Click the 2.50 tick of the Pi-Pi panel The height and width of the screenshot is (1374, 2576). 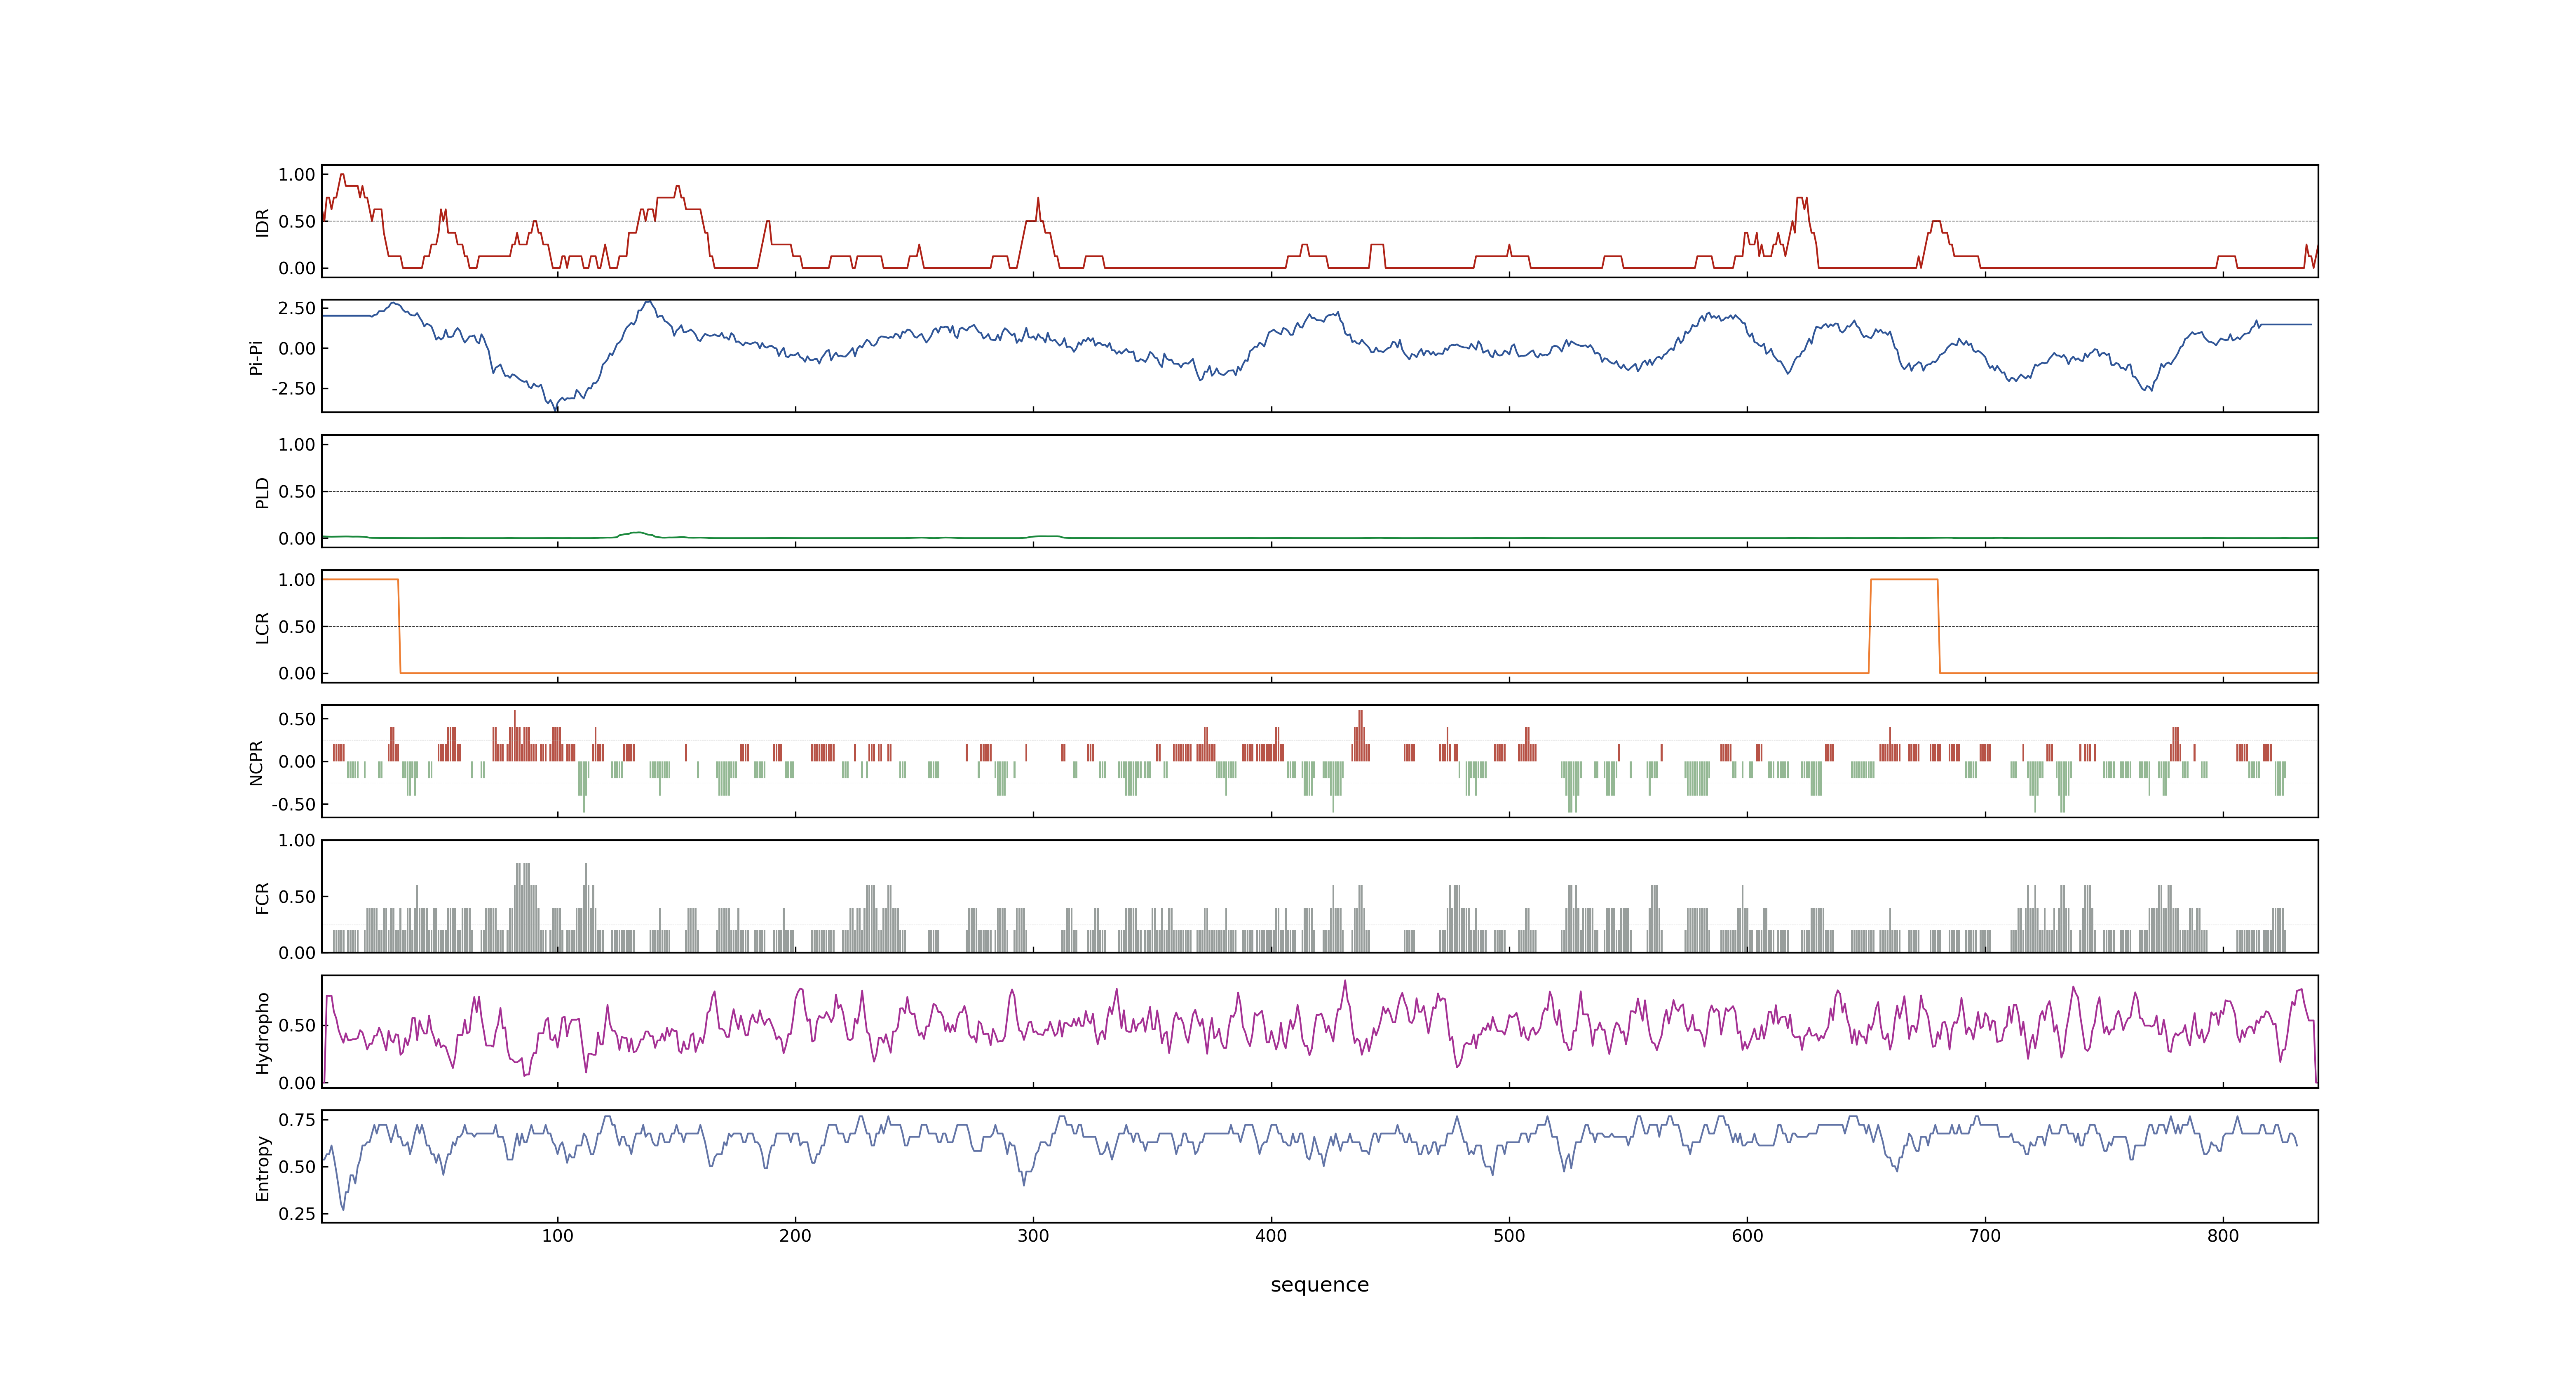point(297,309)
